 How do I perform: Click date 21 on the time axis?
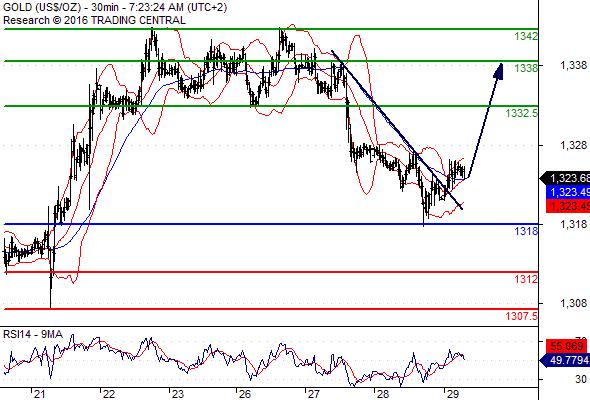click(40, 394)
